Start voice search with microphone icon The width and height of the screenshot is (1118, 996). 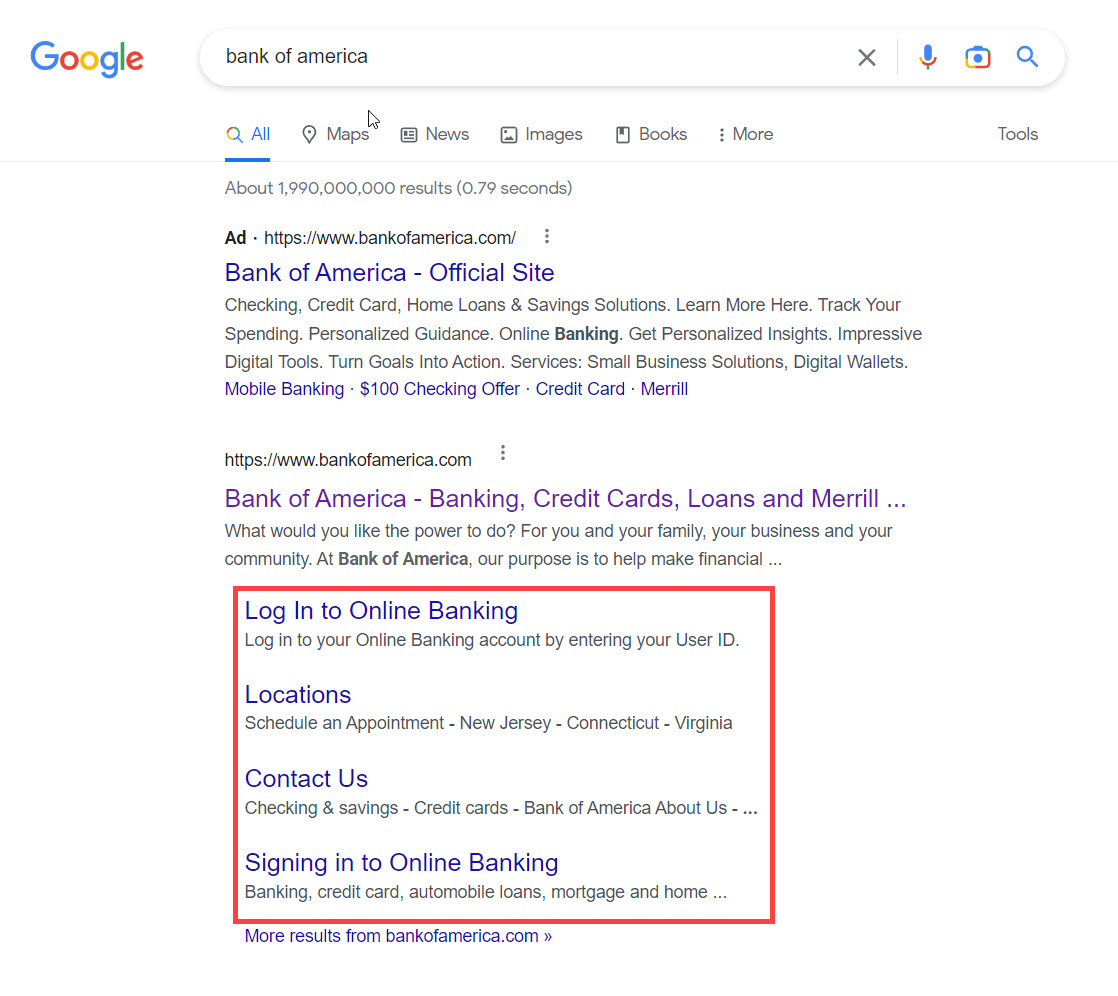(927, 57)
